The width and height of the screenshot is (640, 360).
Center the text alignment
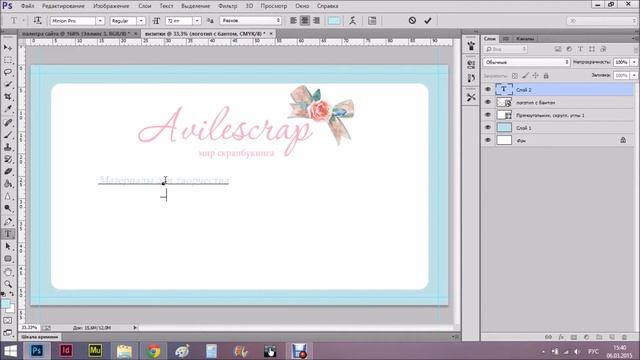point(304,20)
